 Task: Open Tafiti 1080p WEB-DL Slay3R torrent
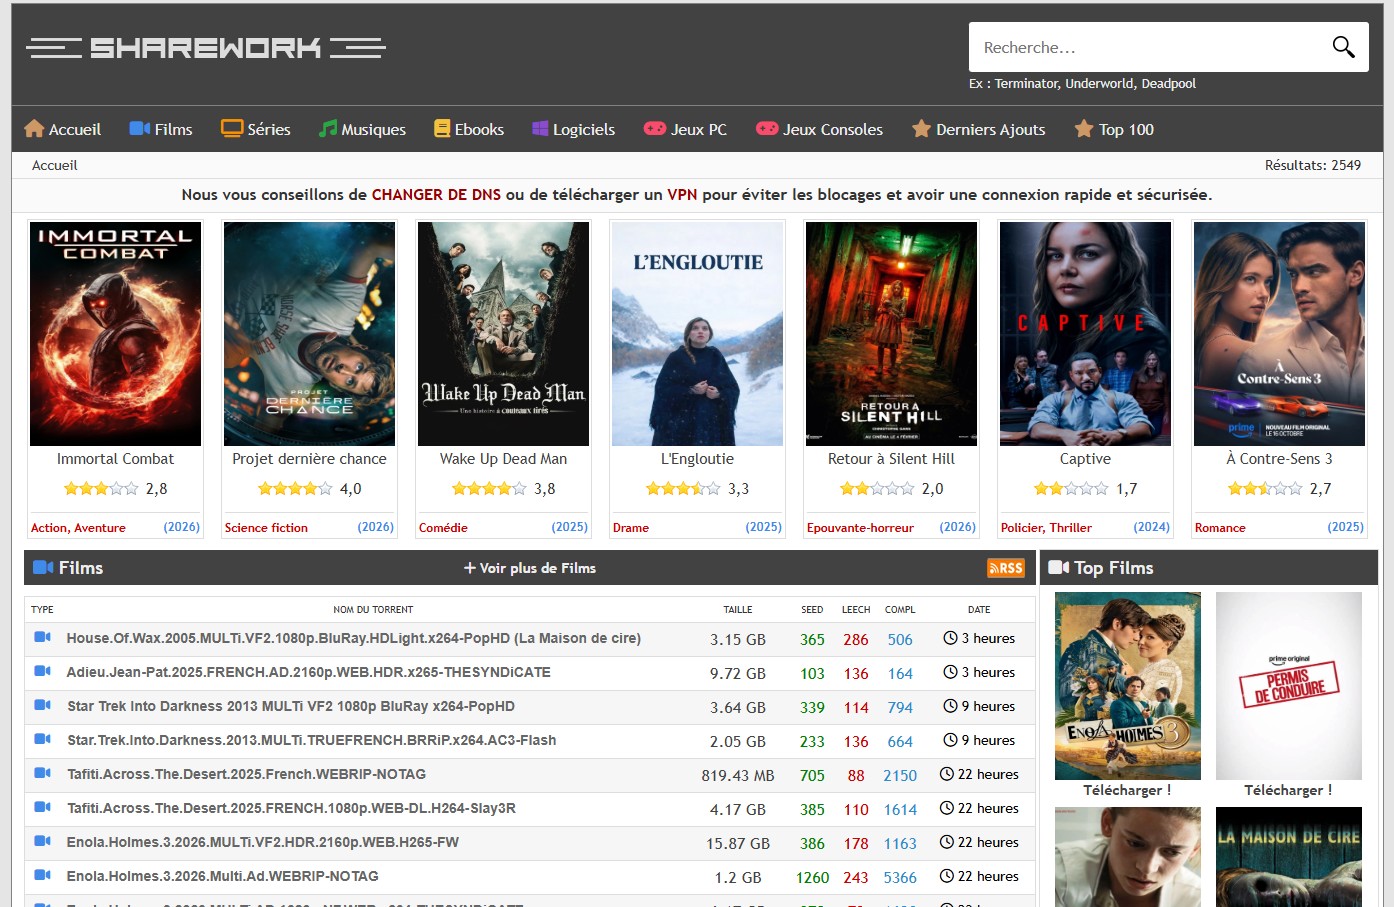(x=291, y=808)
